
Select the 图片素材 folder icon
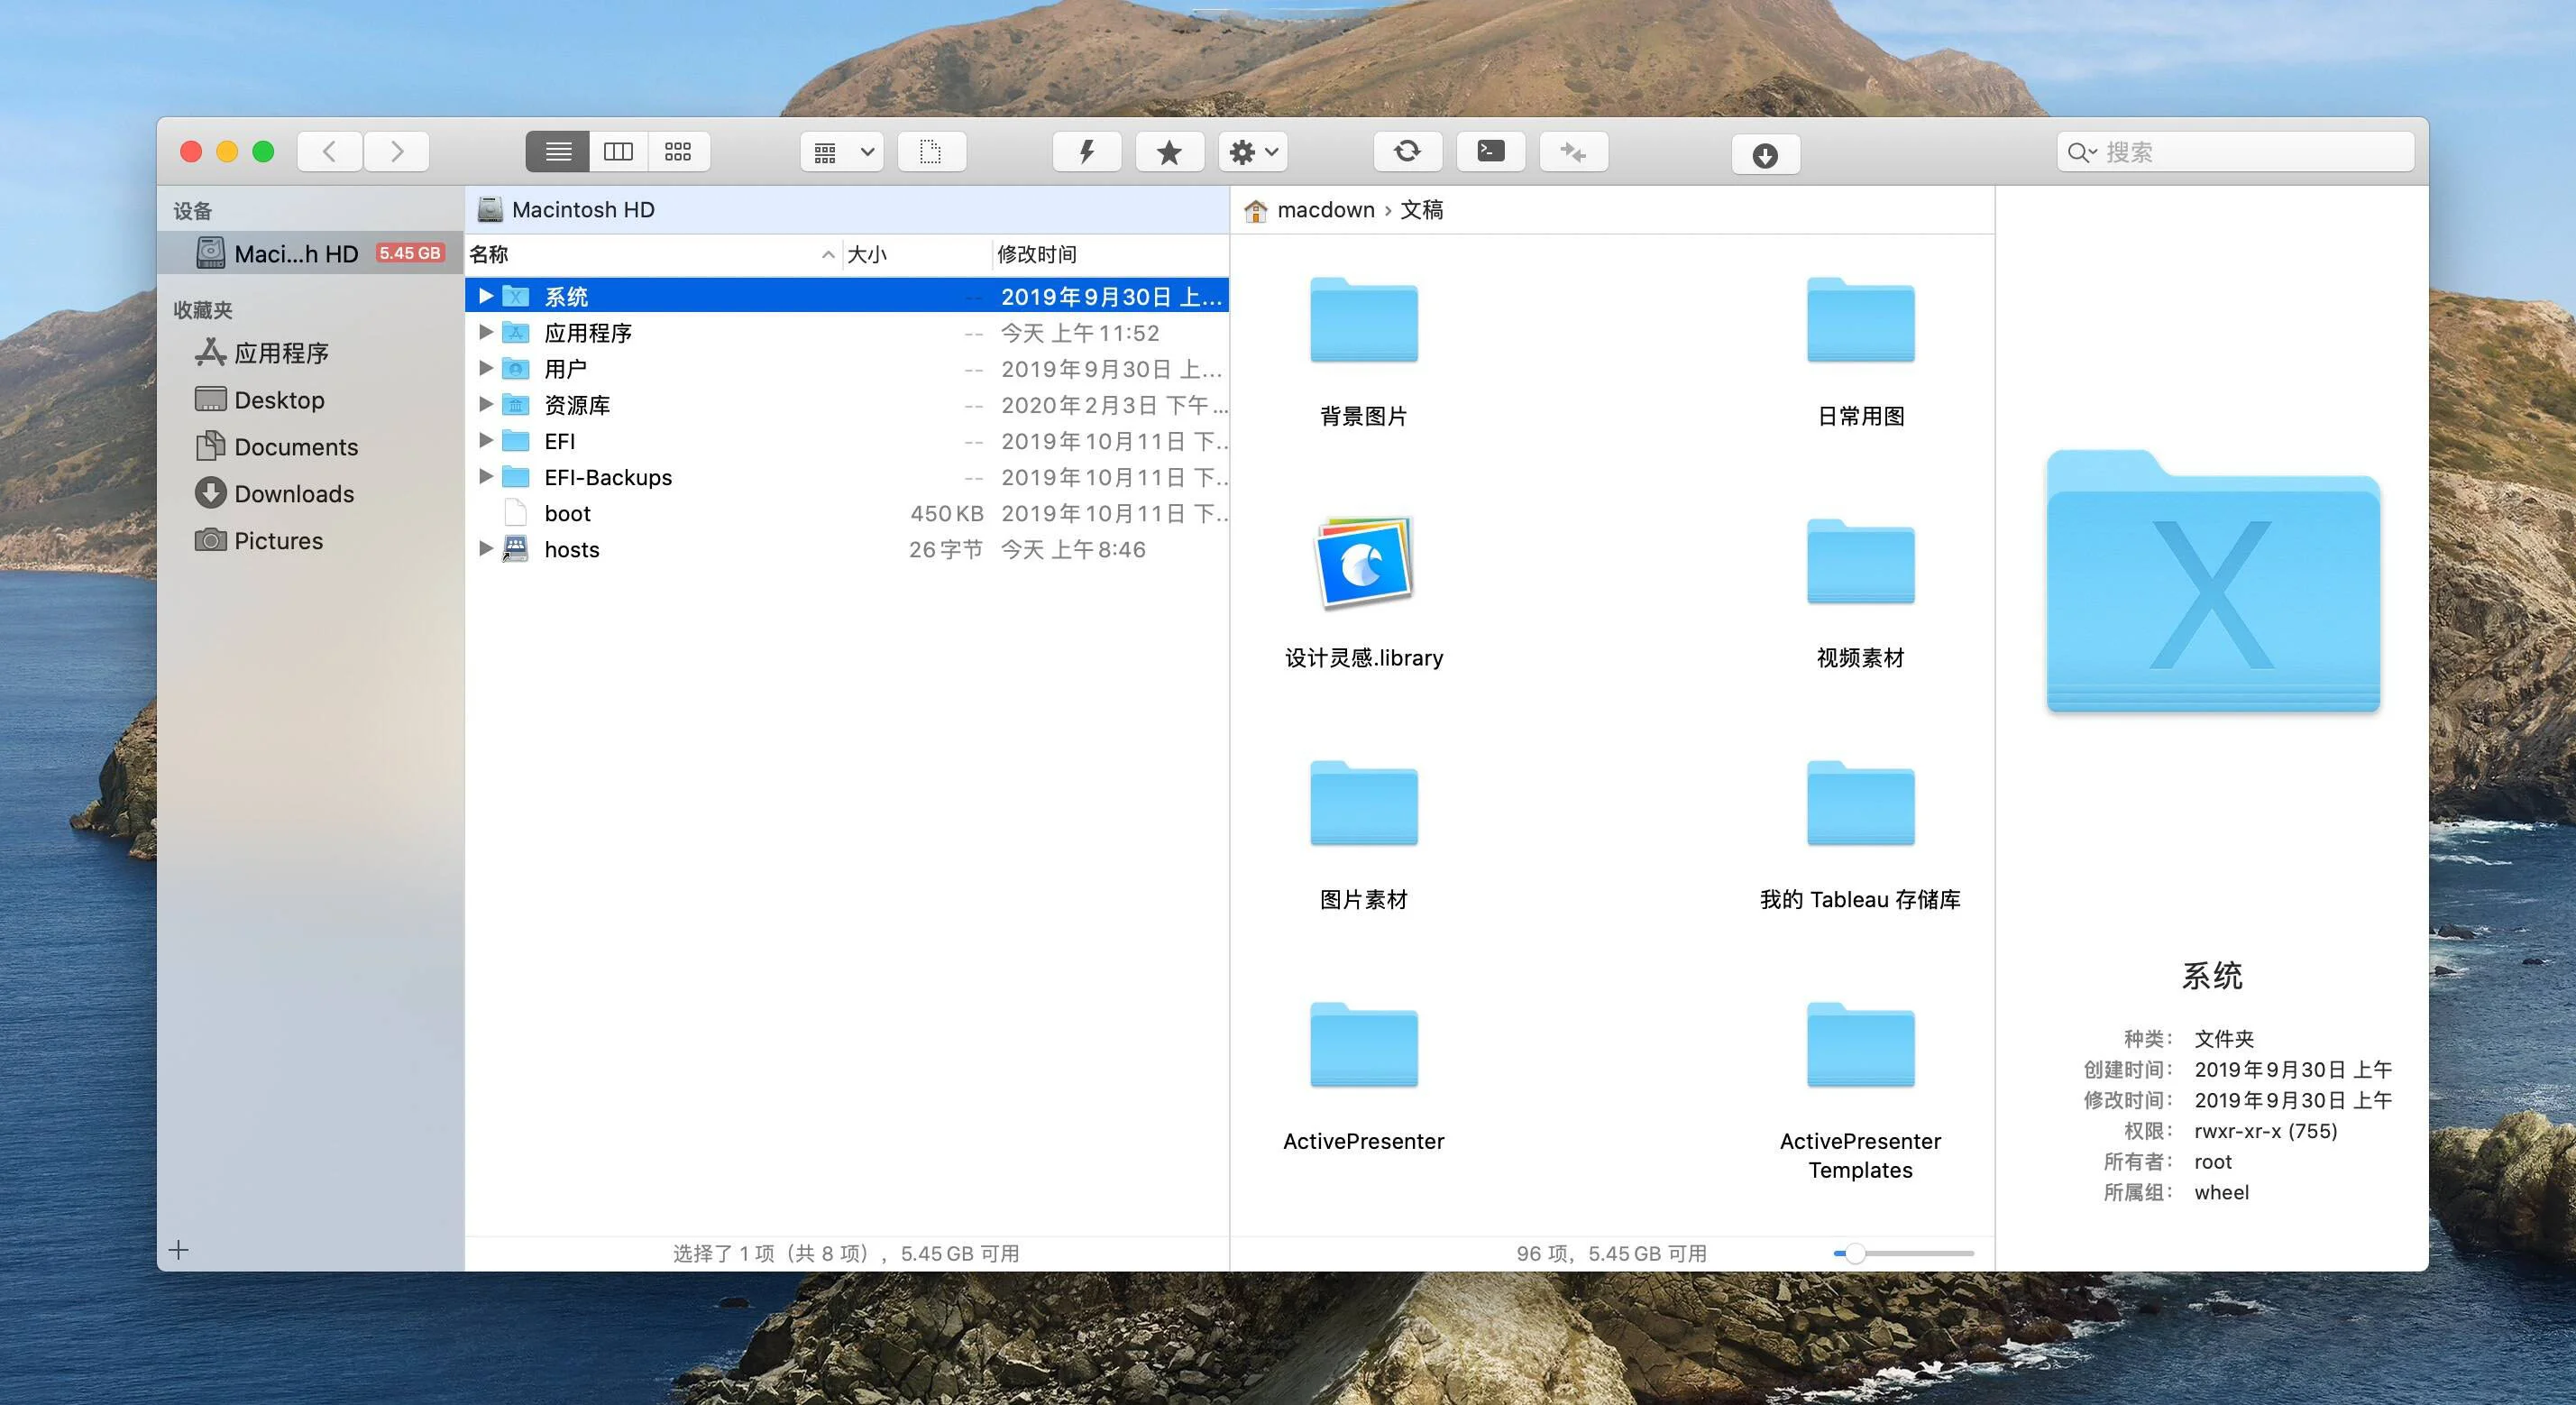[1364, 804]
